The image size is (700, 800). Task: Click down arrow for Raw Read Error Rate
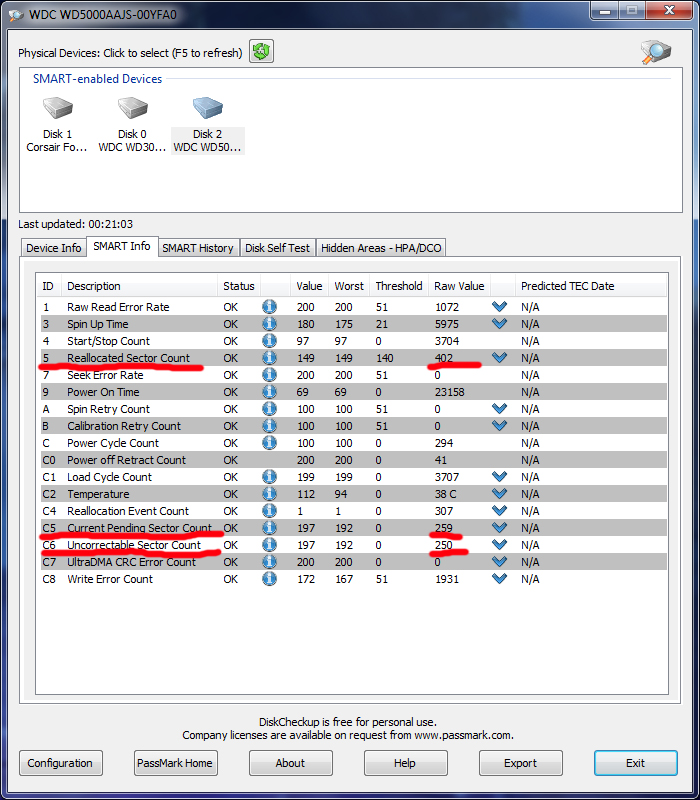point(499,306)
